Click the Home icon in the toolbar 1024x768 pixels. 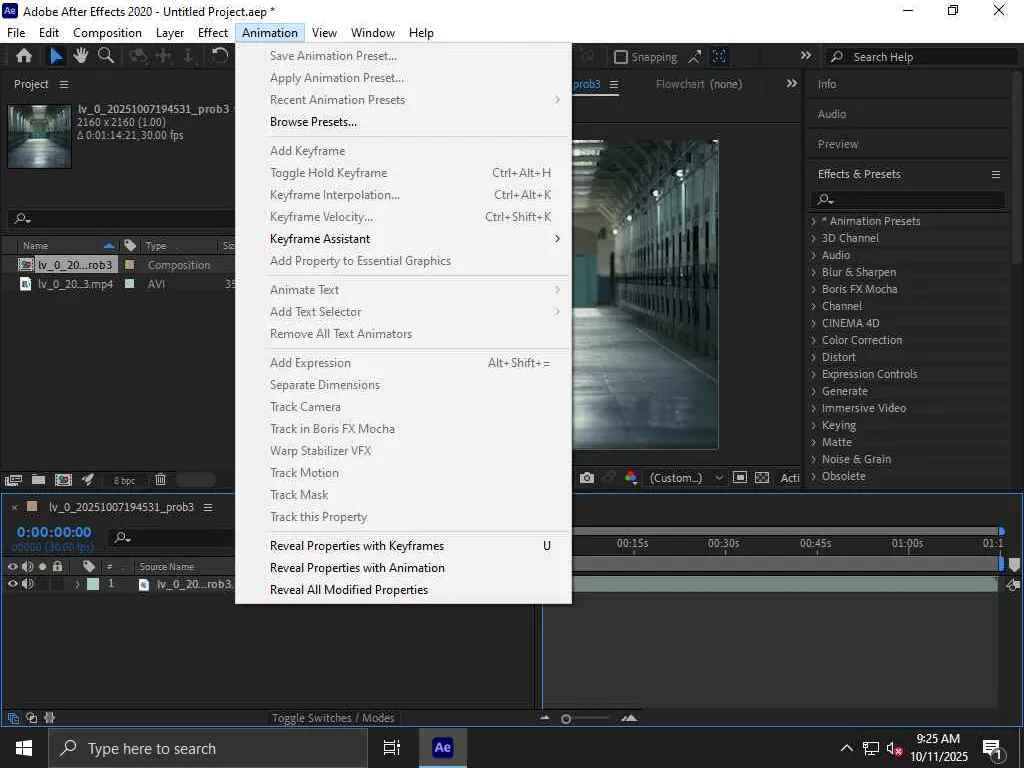pos(24,56)
